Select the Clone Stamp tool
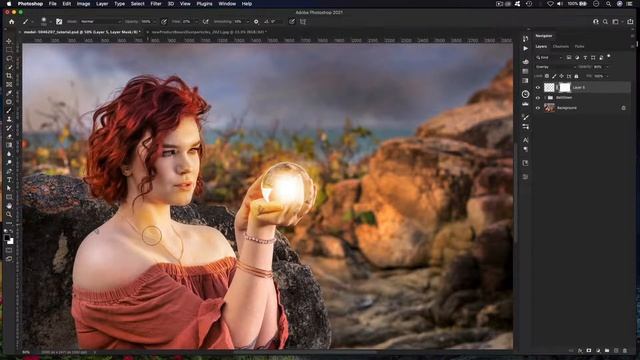Viewport: 640px width, 360px height. [9, 119]
